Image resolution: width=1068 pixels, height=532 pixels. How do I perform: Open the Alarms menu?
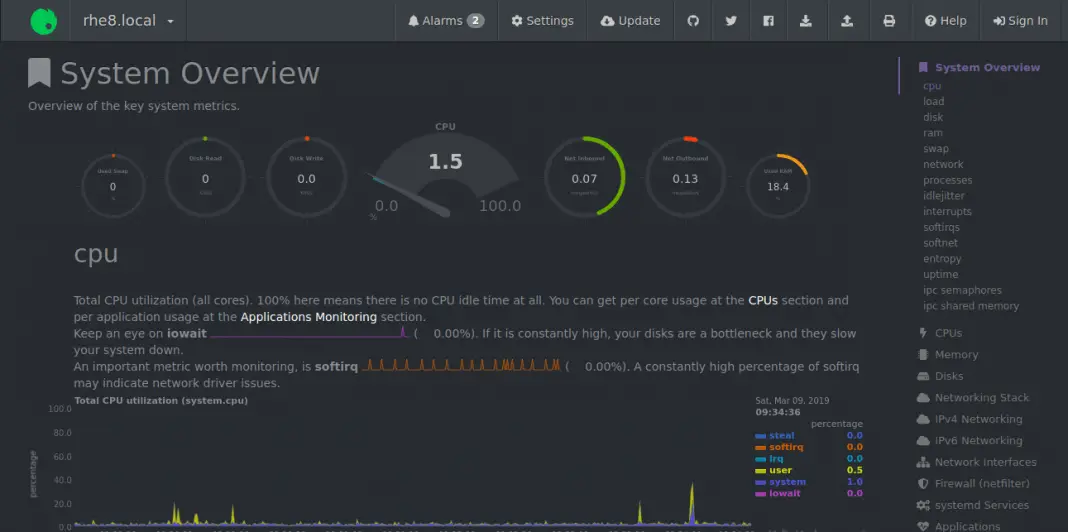coord(446,21)
